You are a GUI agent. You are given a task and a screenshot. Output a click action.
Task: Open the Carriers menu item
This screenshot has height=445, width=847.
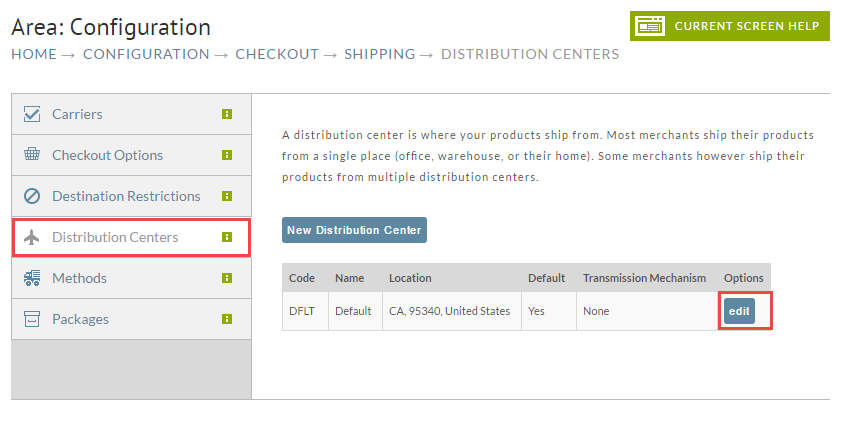pyautogui.click(x=131, y=114)
